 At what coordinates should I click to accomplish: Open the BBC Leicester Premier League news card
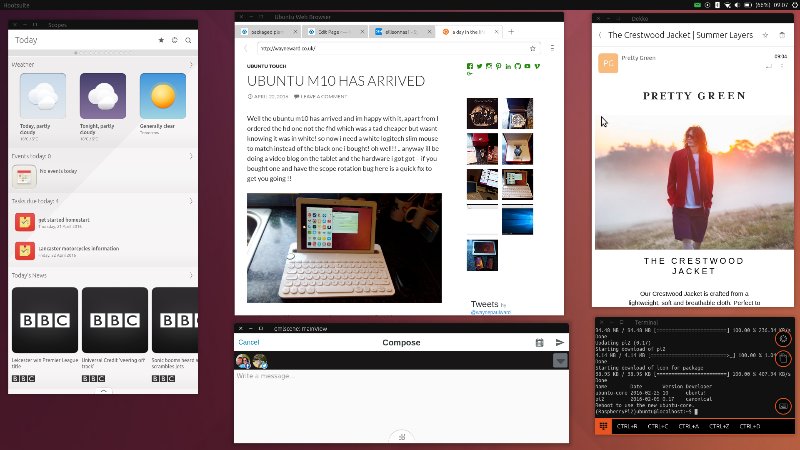coord(45,320)
